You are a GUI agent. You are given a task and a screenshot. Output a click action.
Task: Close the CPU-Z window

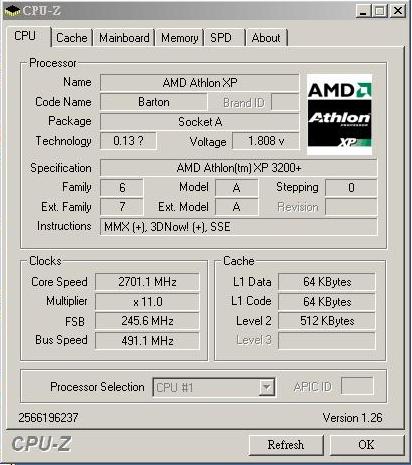(397, 11)
